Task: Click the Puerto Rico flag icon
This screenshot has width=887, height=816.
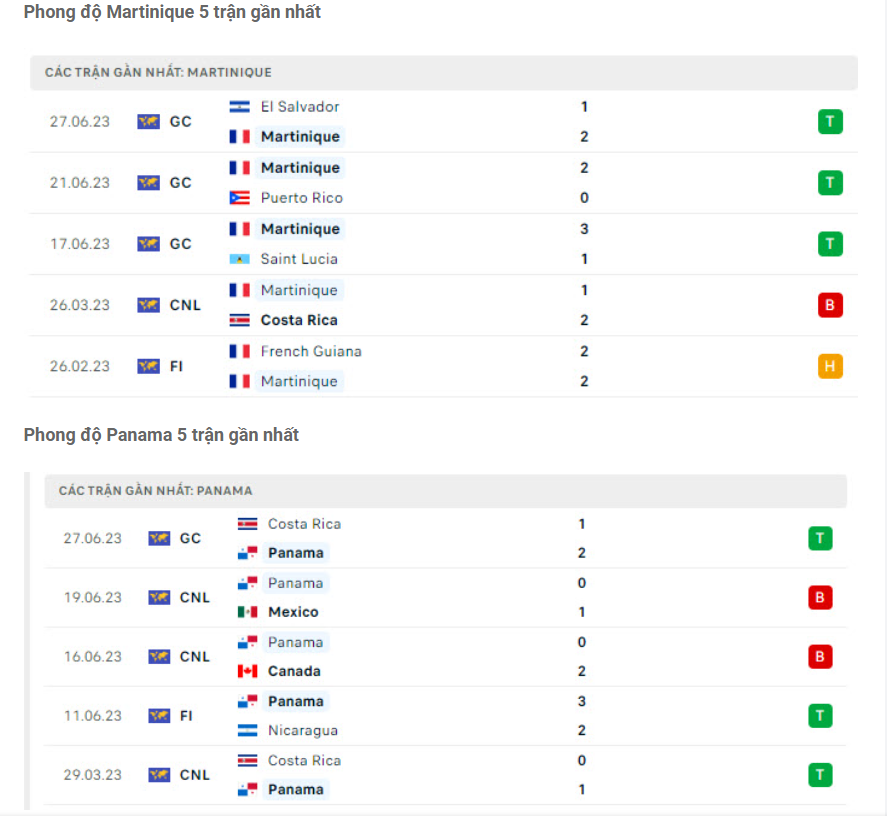Action: point(239,198)
